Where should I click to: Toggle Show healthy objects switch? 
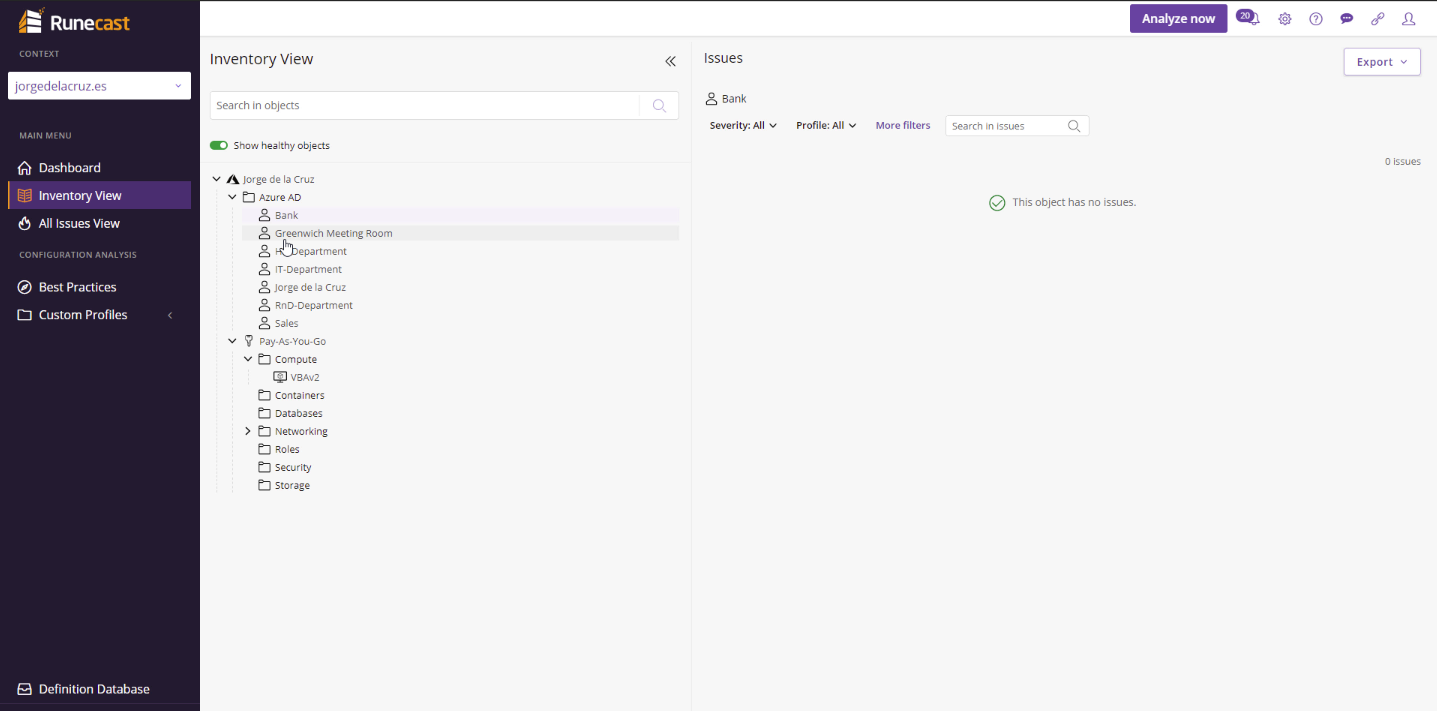pos(219,145)
